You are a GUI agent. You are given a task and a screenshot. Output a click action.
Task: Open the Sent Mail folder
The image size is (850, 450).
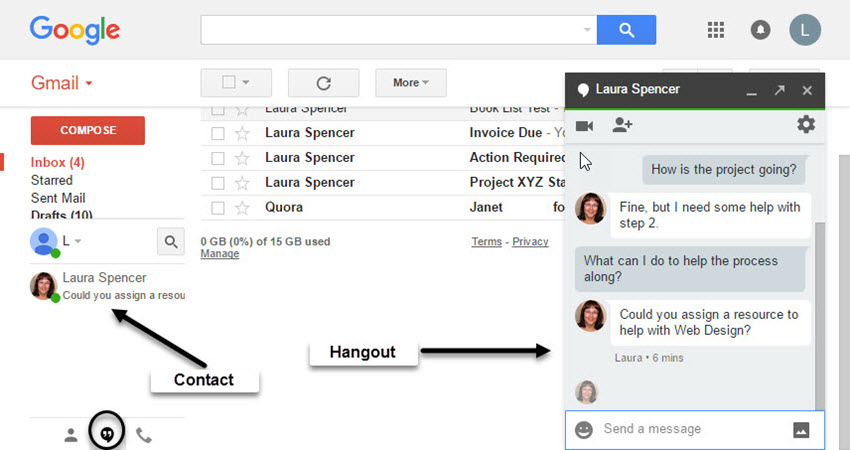(58, 198)
